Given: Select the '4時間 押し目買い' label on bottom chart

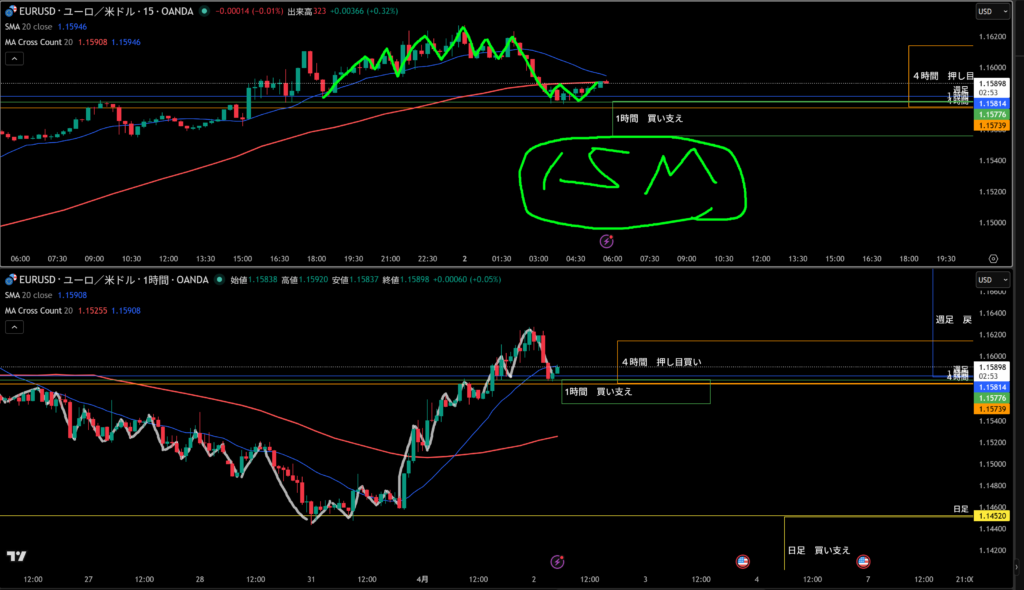Looking at the screenshot, I should pos(661,361).
